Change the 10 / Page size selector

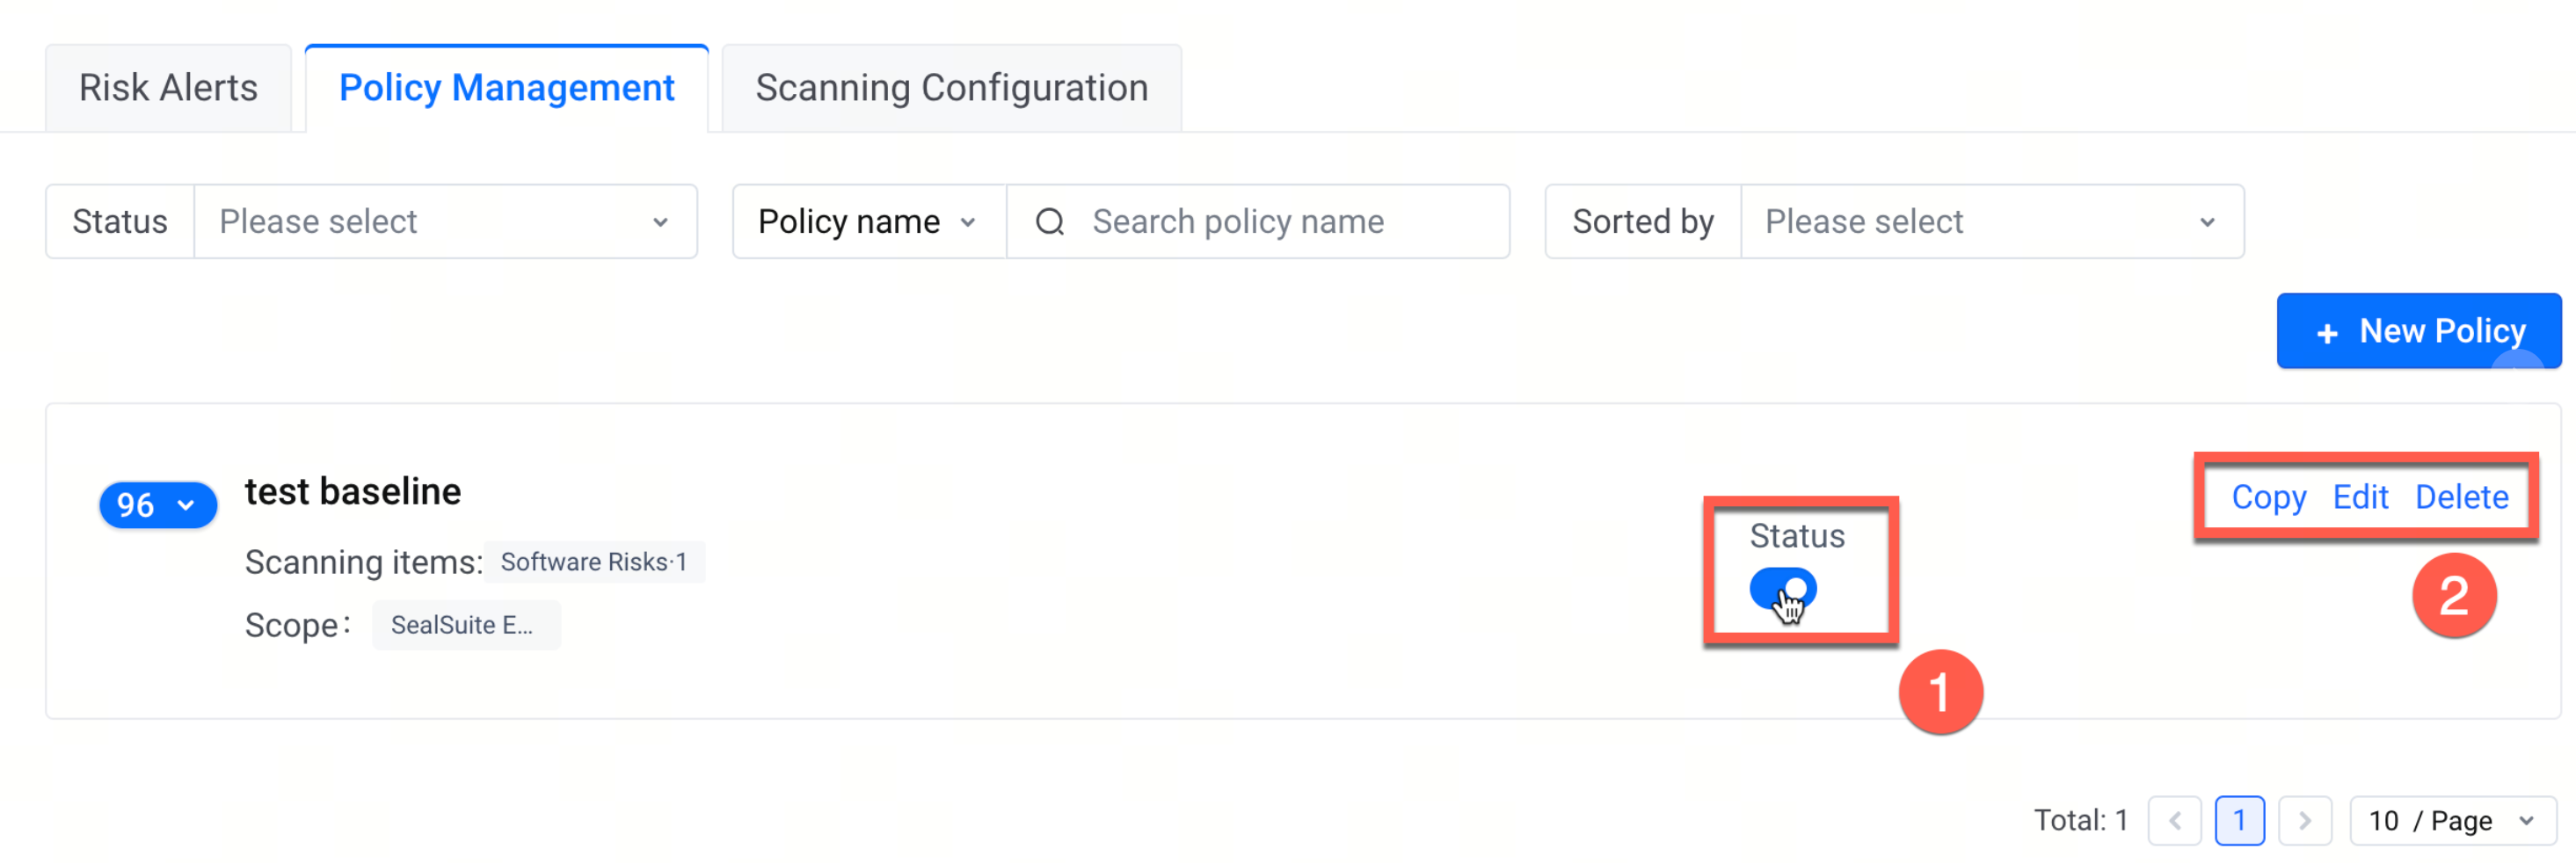2452,820
